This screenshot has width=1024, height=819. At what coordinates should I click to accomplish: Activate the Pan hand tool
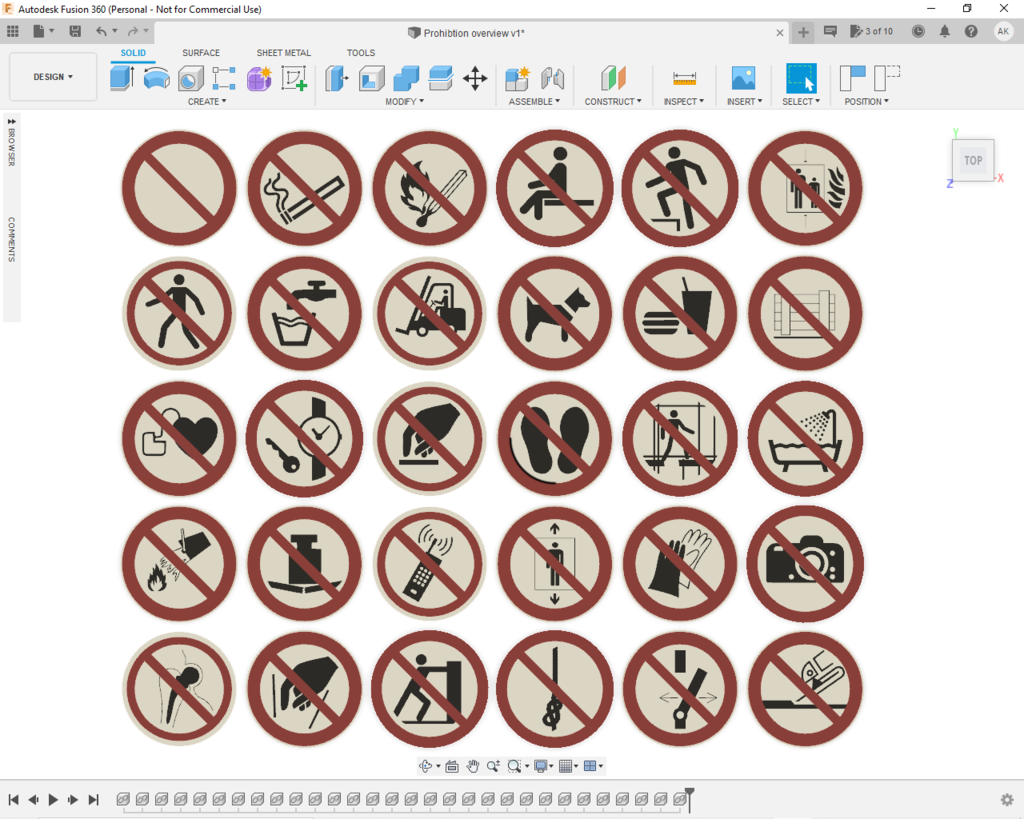tap(473, 766)
